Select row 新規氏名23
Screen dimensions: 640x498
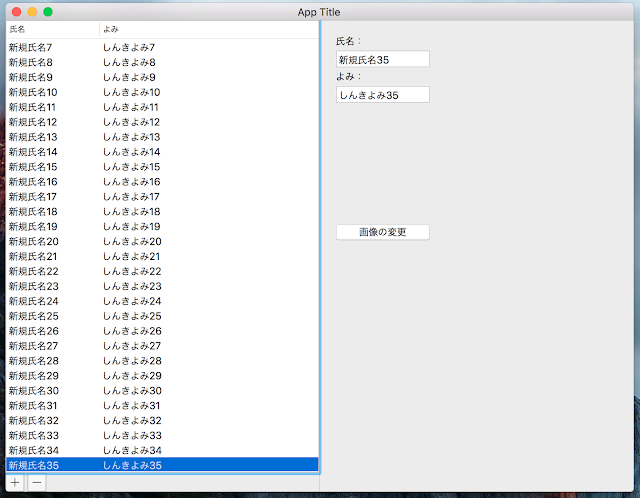click(x=162, y=286)
